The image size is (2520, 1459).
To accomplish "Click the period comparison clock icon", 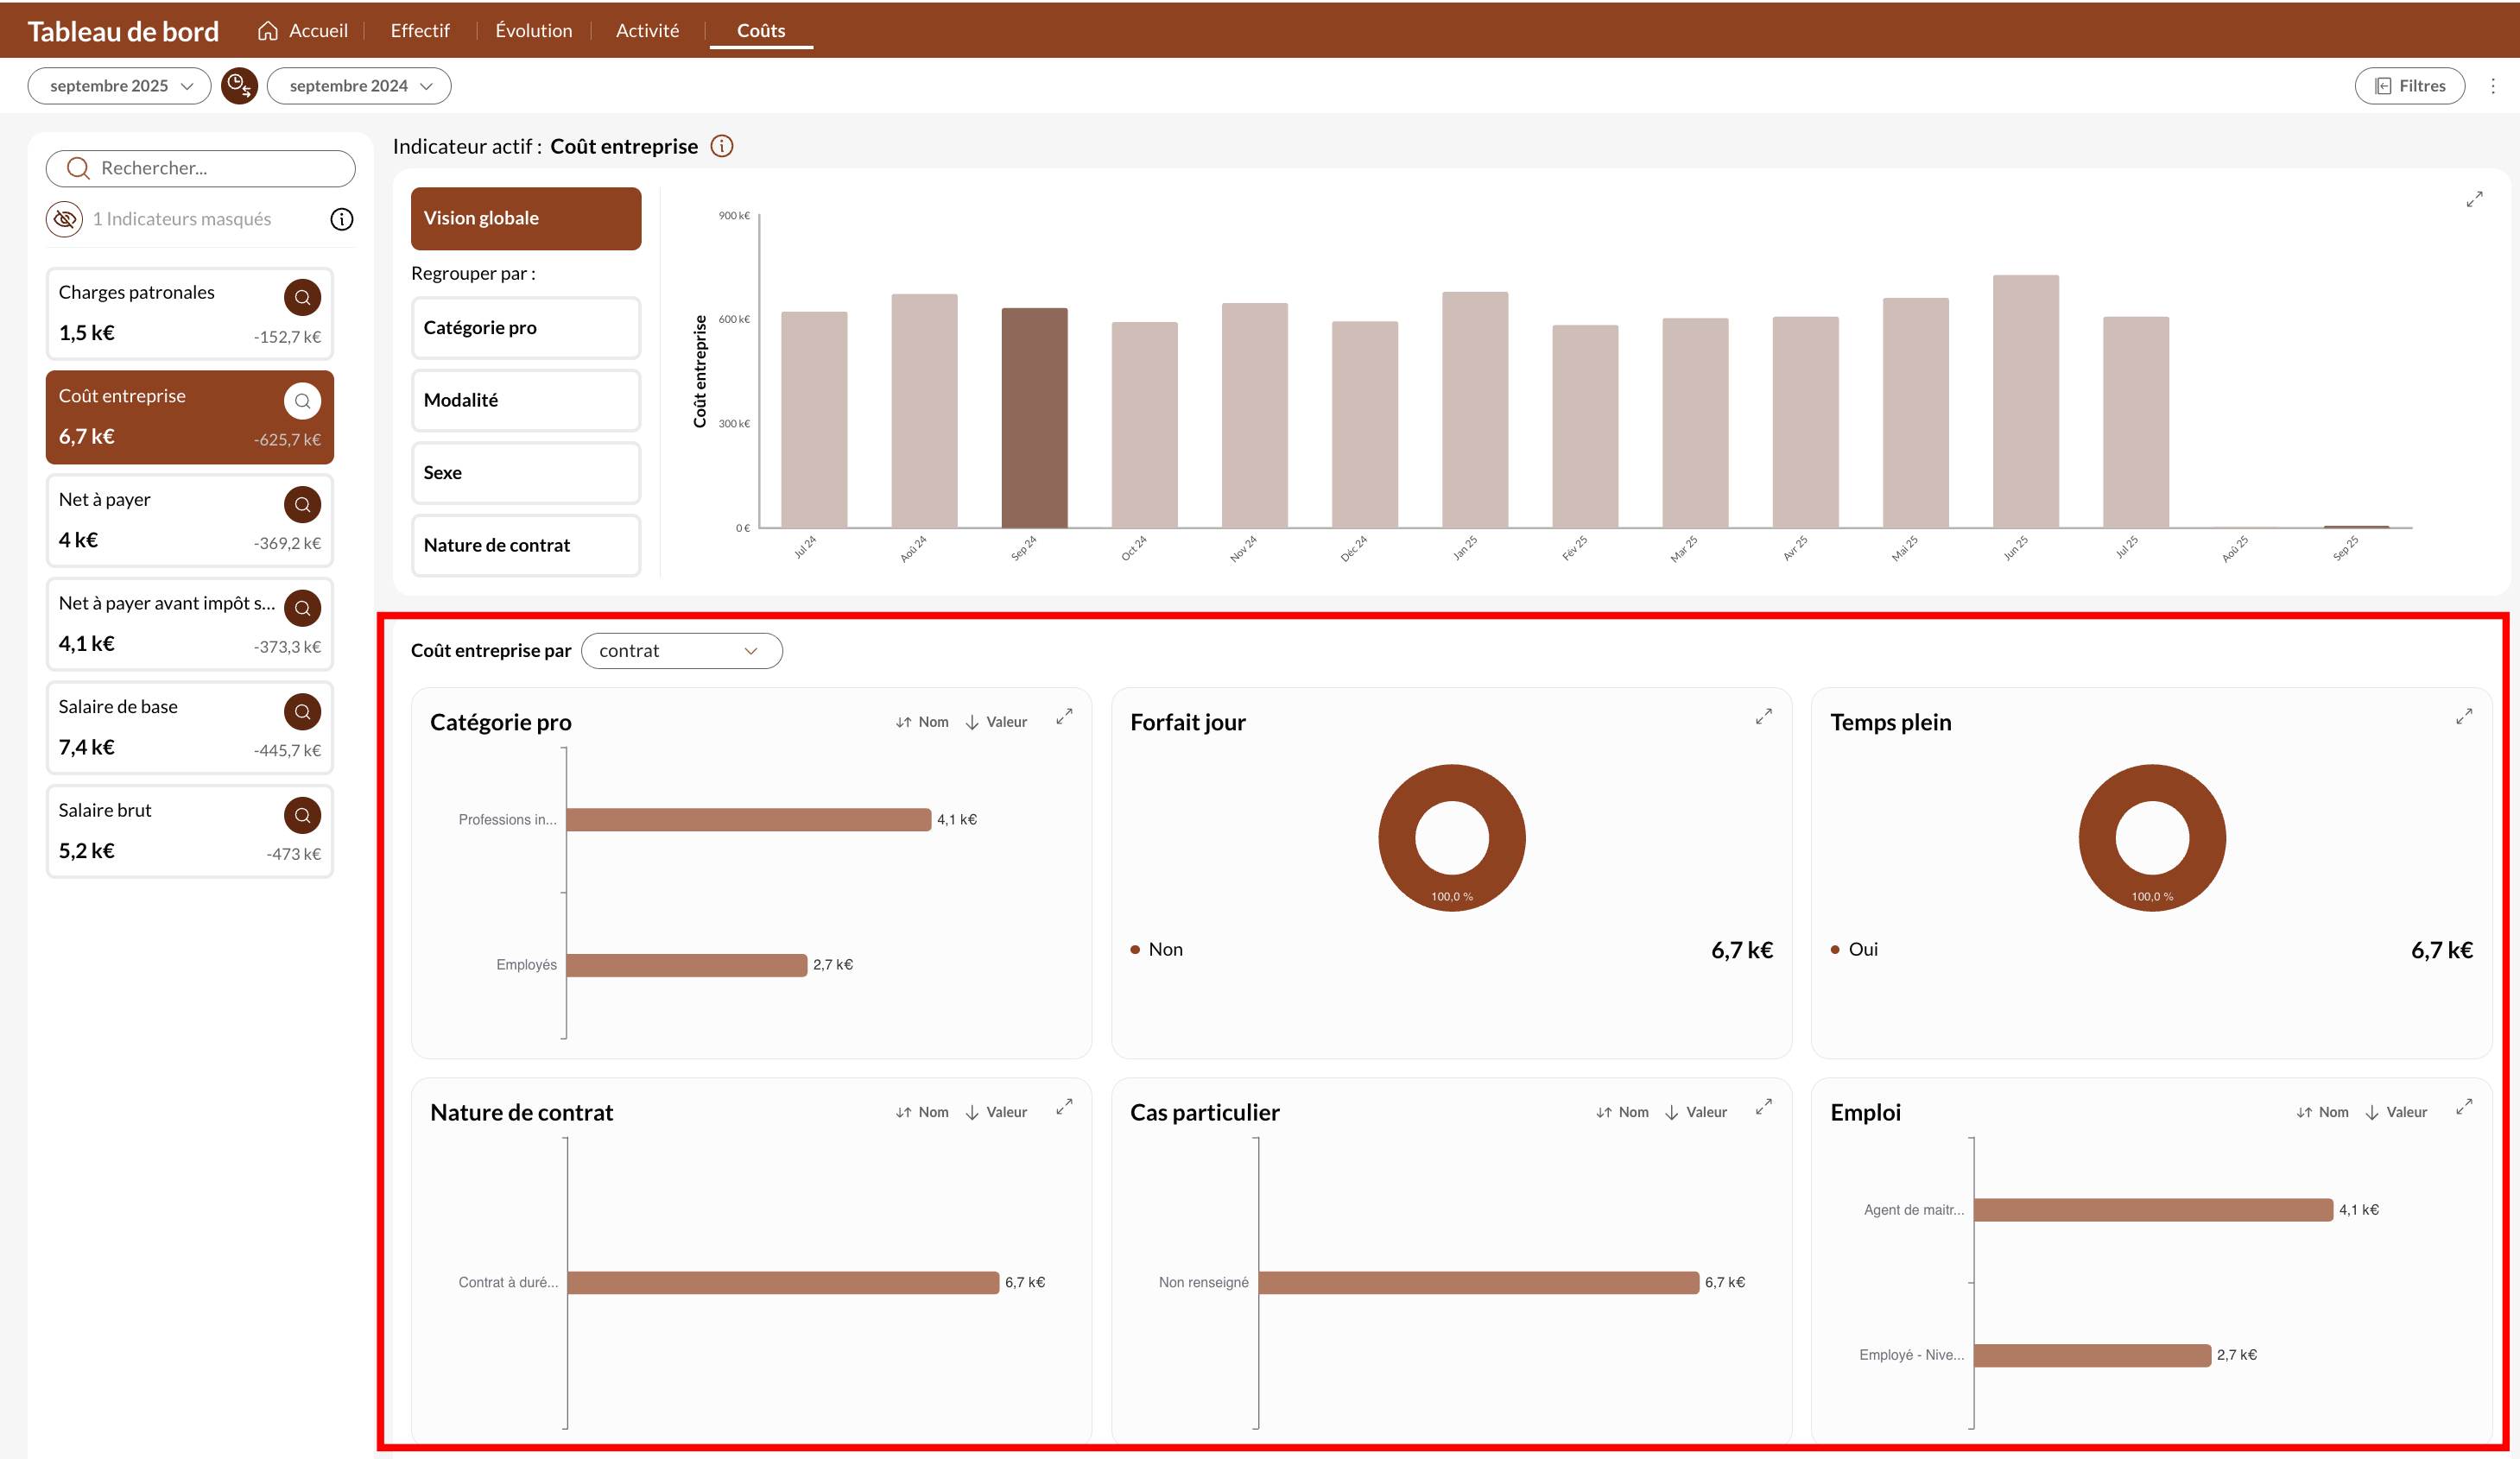I will (239, 86).
